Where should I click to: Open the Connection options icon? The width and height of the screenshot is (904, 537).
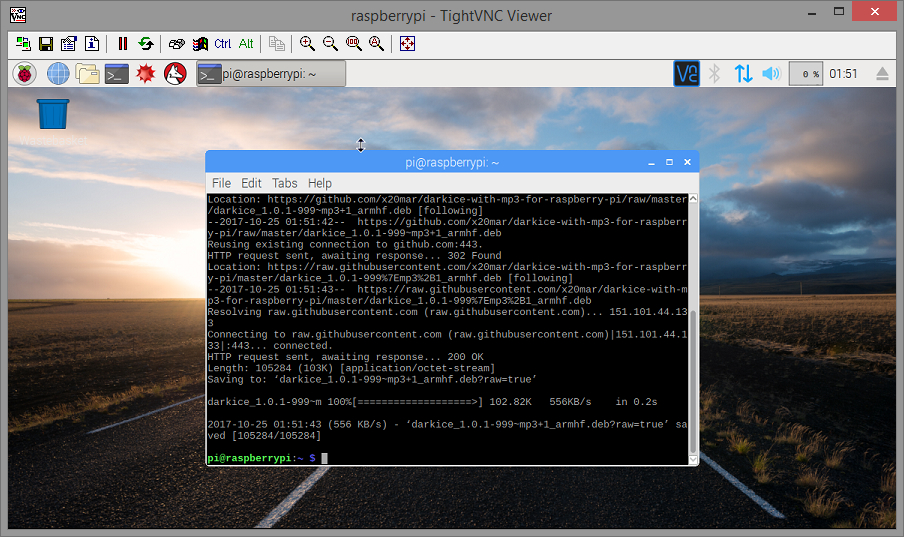(69, 44)
